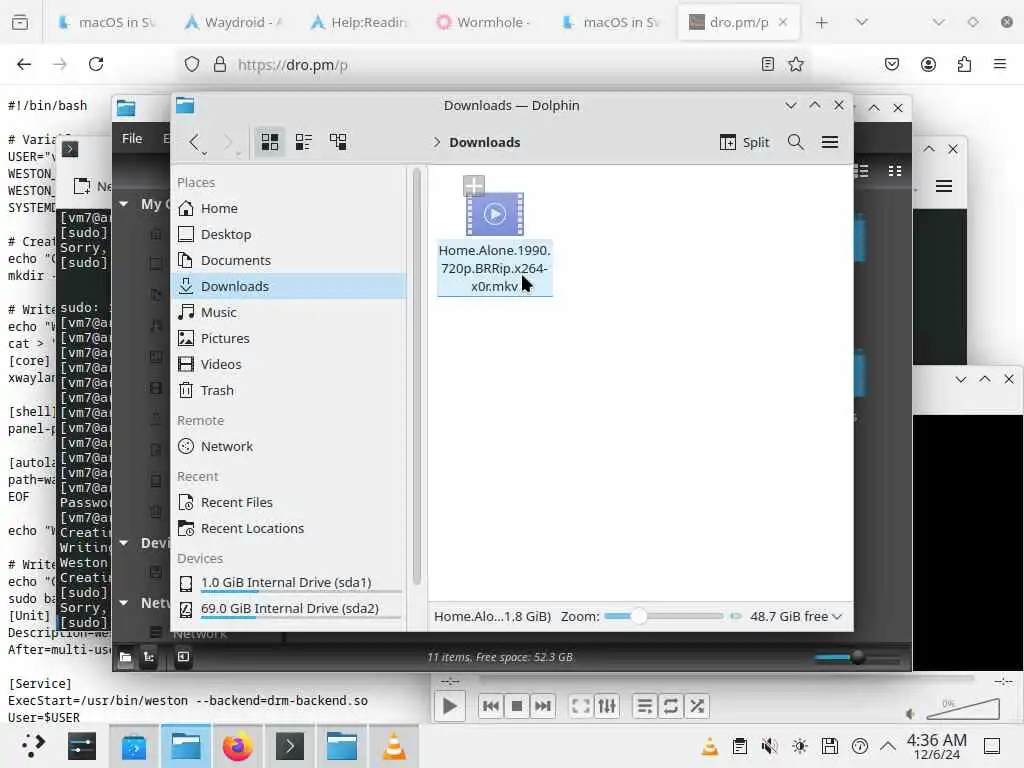1024x768 pixels.
Task: Mute VLC using speaker icon
Action: (910, 714)
